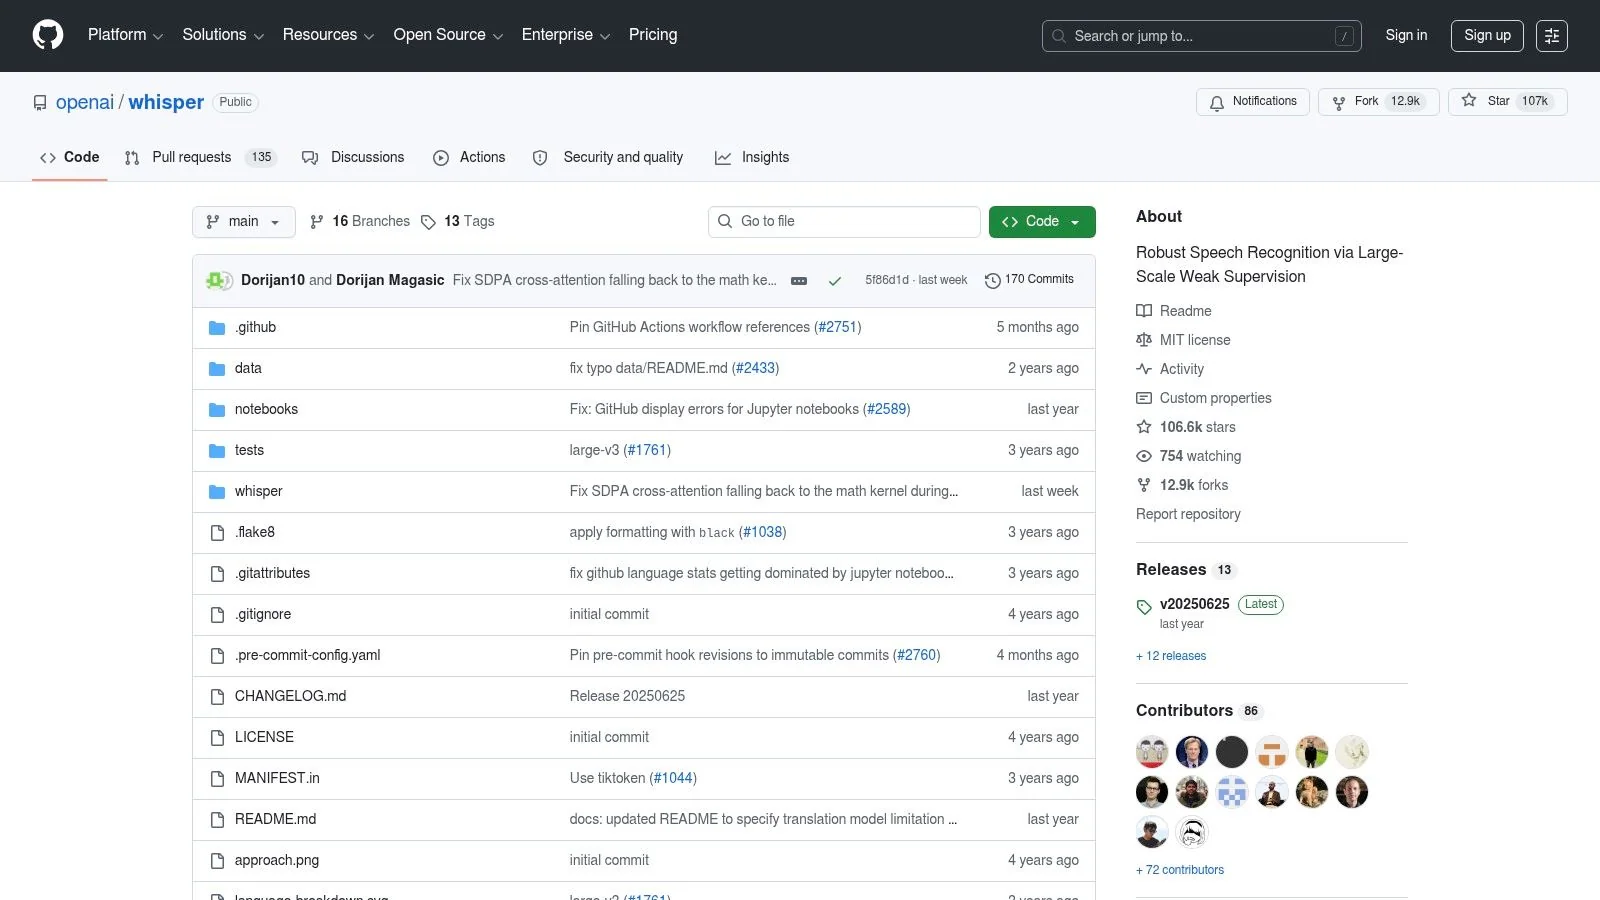
Task: Click the file icon for LICENSE
Action: click(x=217, y=738)
